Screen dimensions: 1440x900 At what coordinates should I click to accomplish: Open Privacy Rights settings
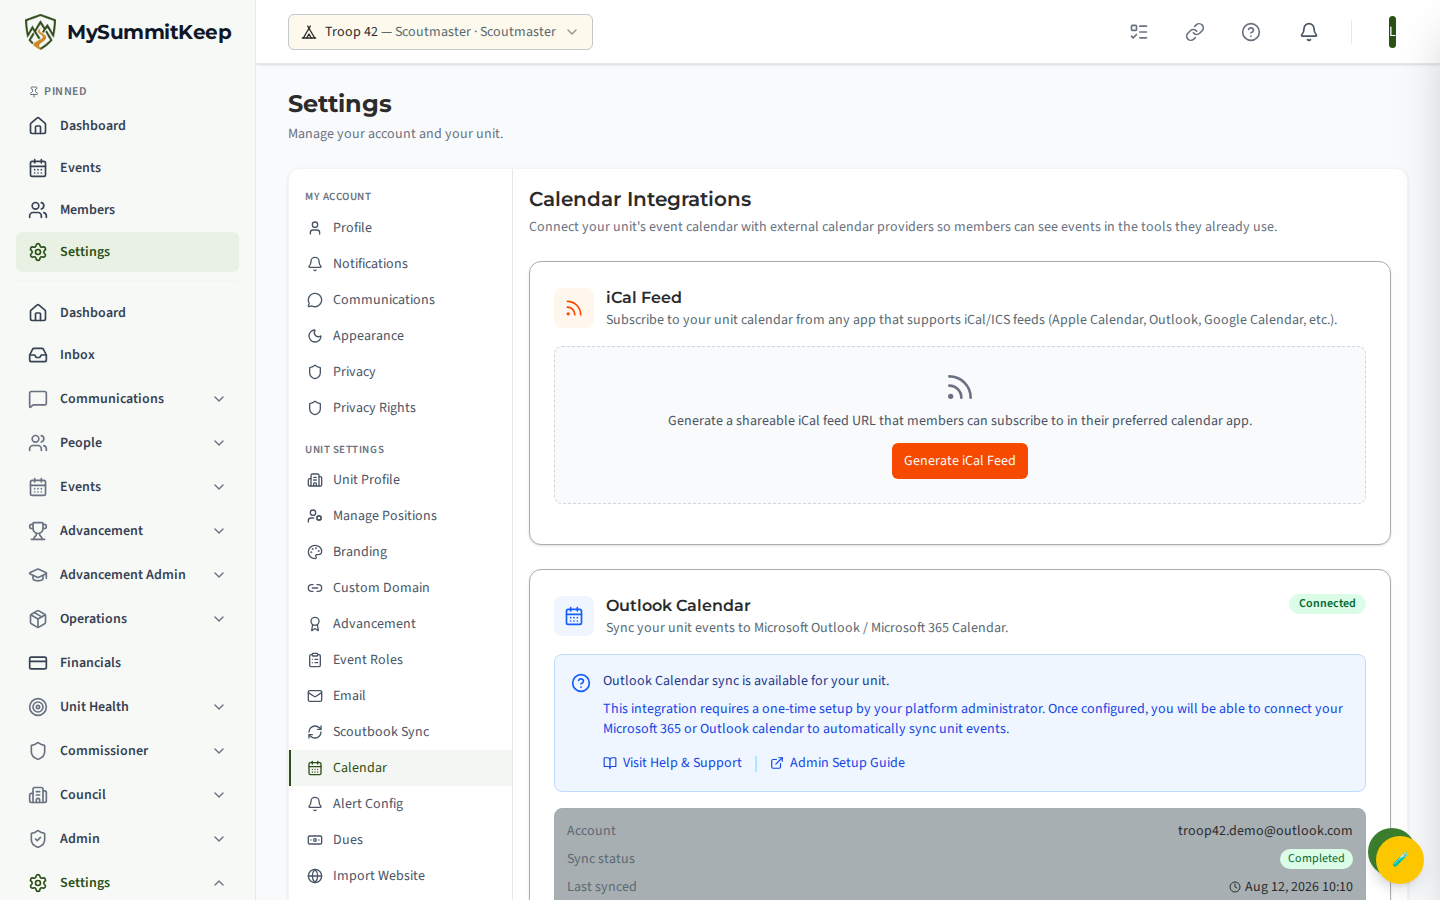(x=400, y=408)
